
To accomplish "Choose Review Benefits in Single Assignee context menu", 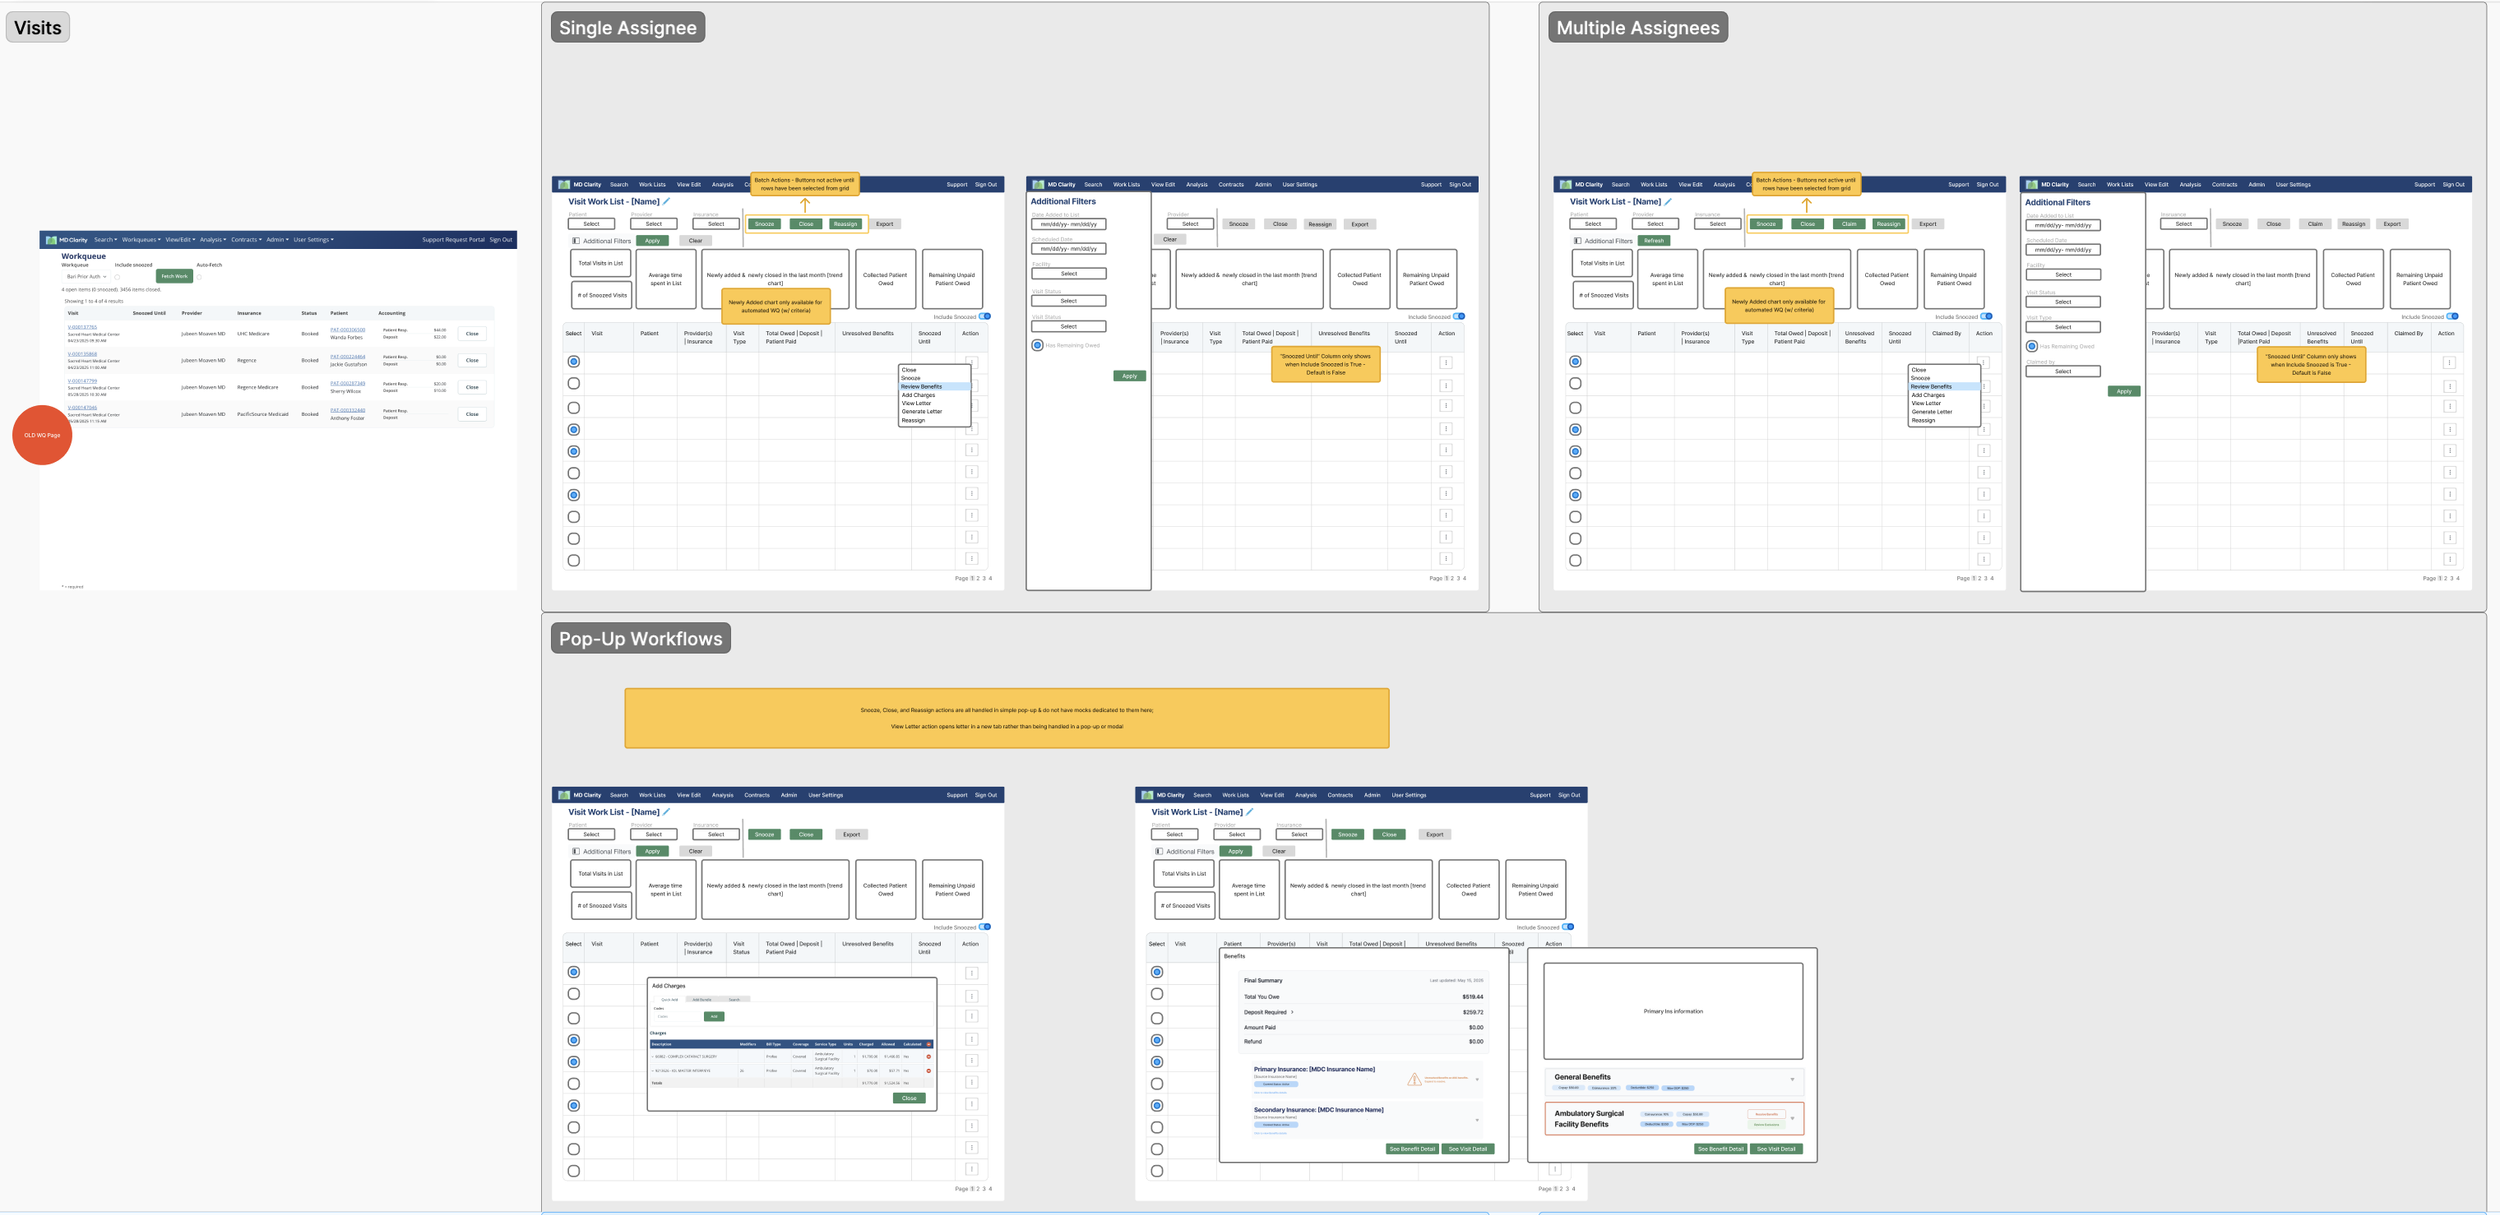I will 921,386.
